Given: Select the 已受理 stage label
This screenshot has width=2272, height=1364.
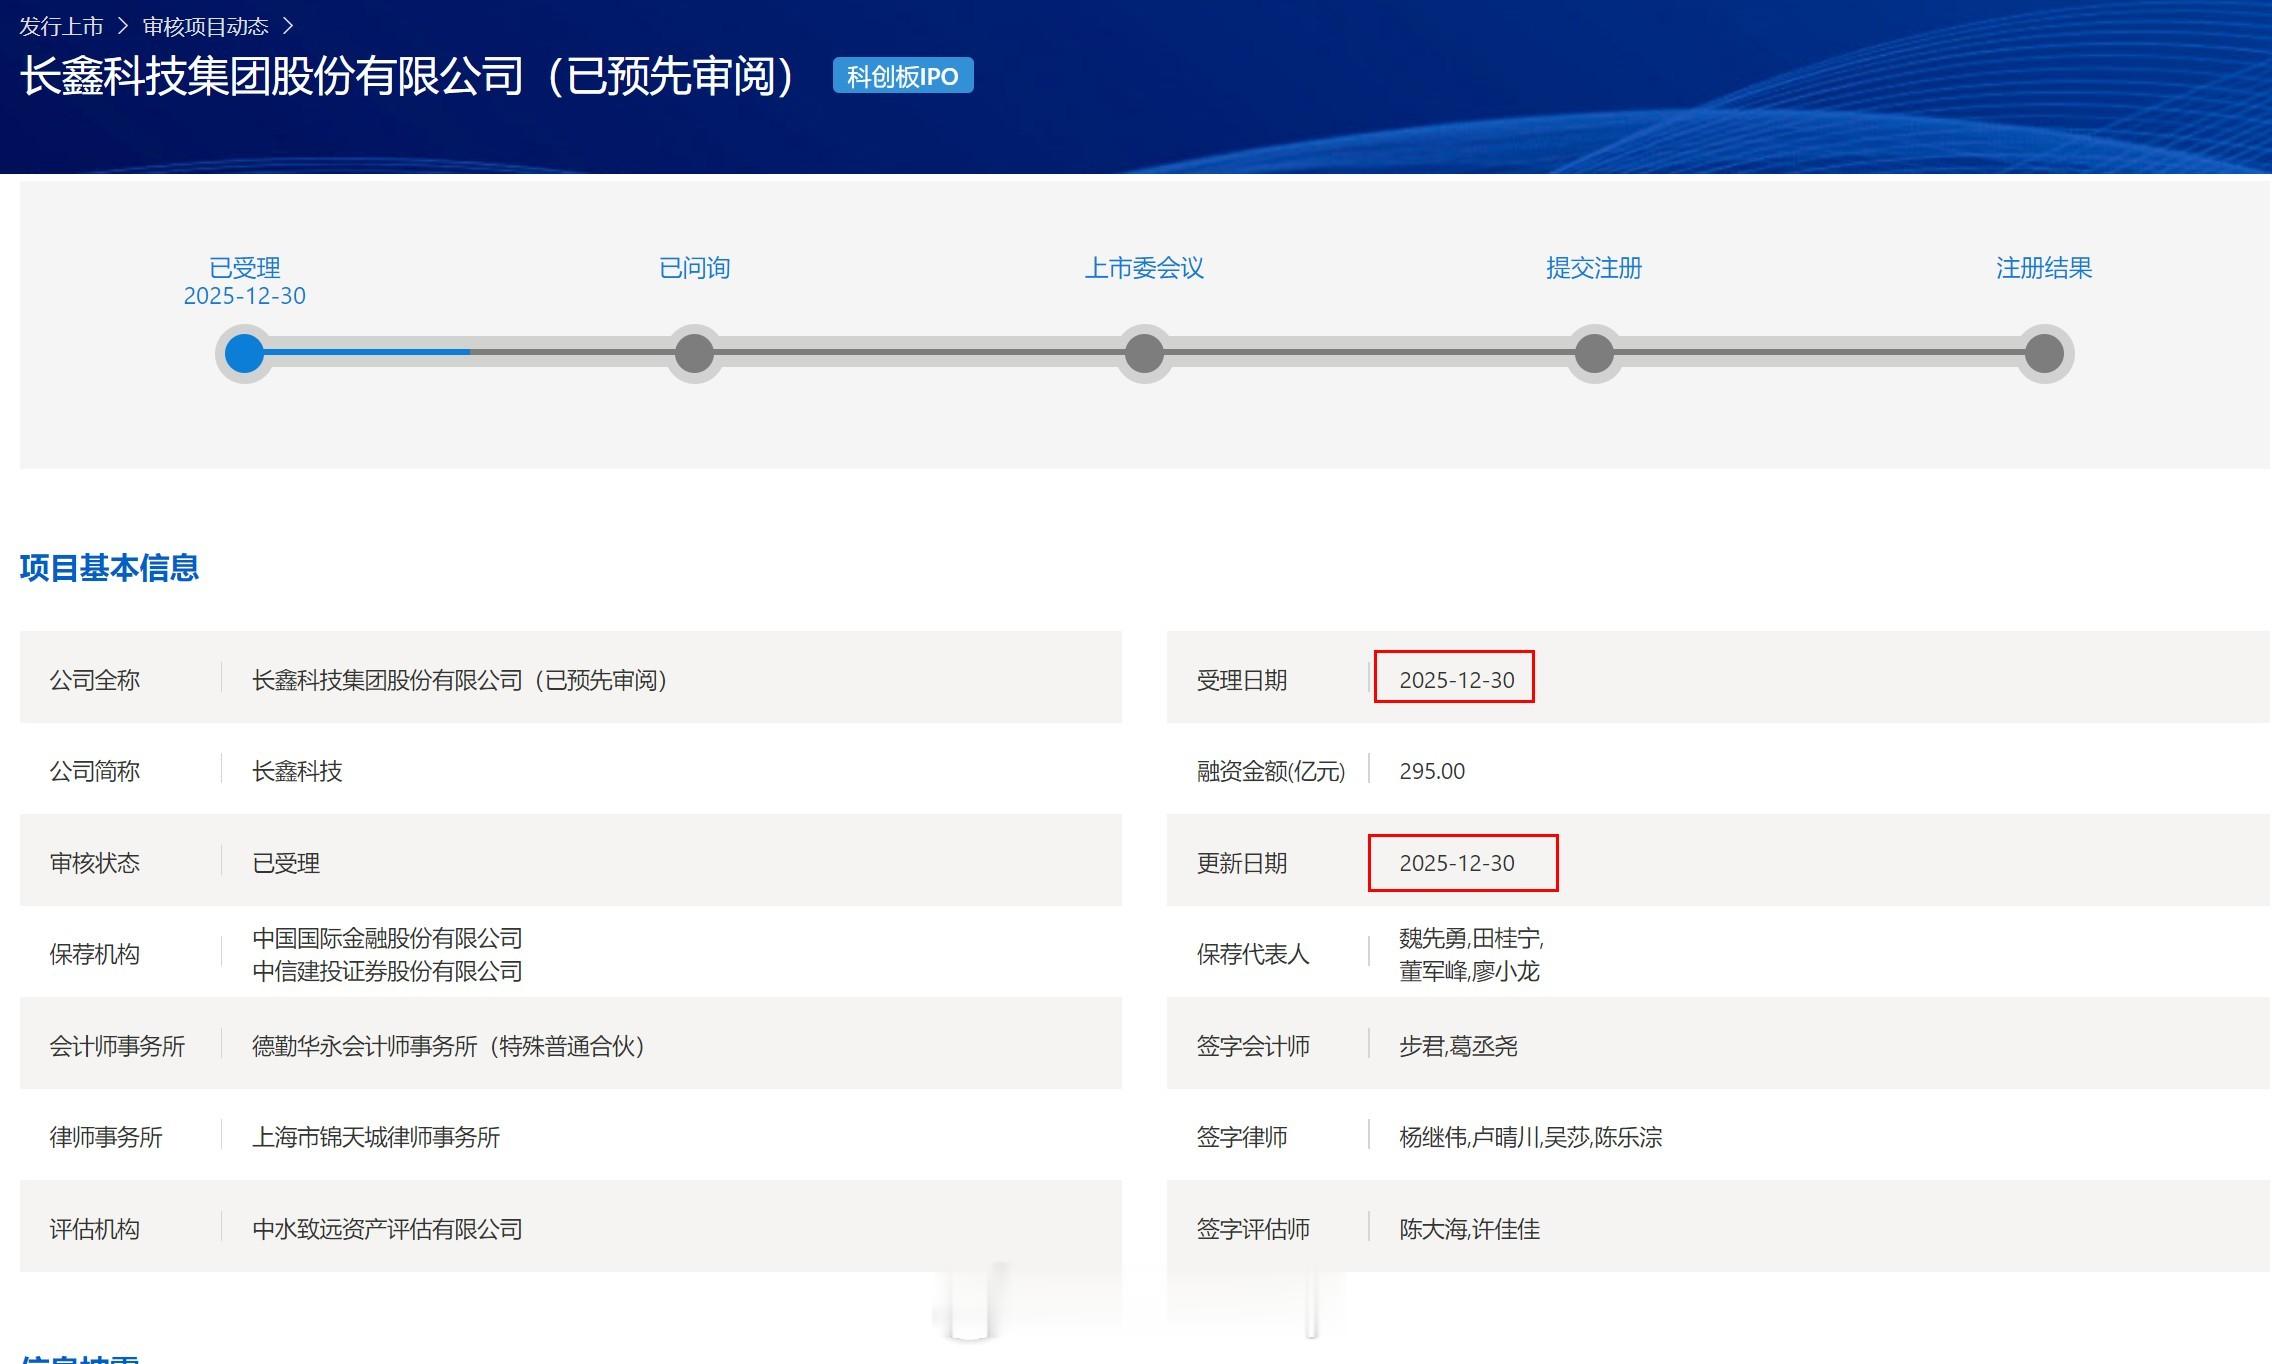Looking at the screenshot, I should (x=243, y=267).
